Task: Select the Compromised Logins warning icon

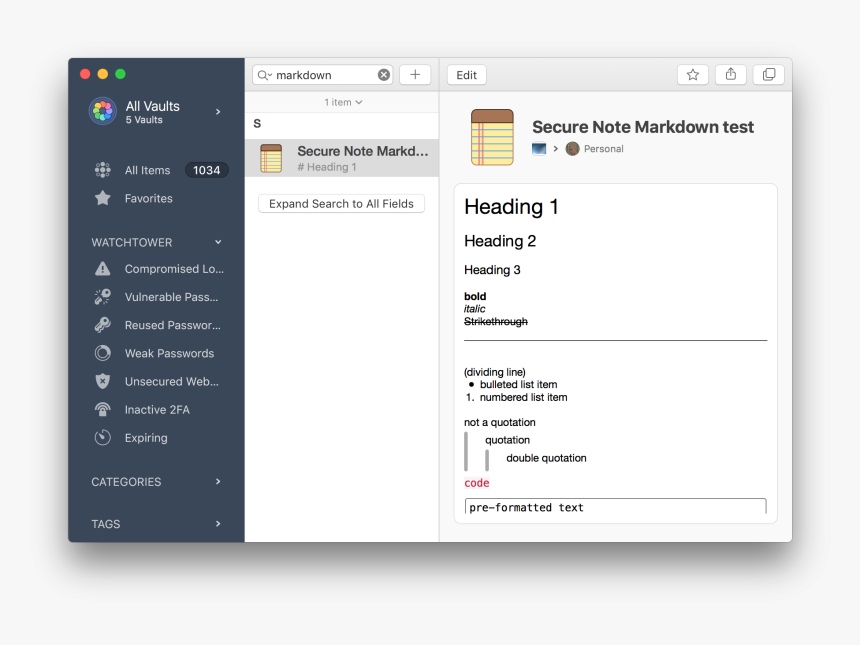Action: [x=102, y=268]
